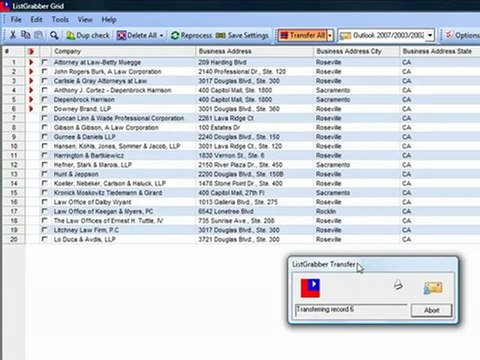Viewport: 480px width, 360px height.
Task: Run Dup check
Action: click(x=88, y=35)
